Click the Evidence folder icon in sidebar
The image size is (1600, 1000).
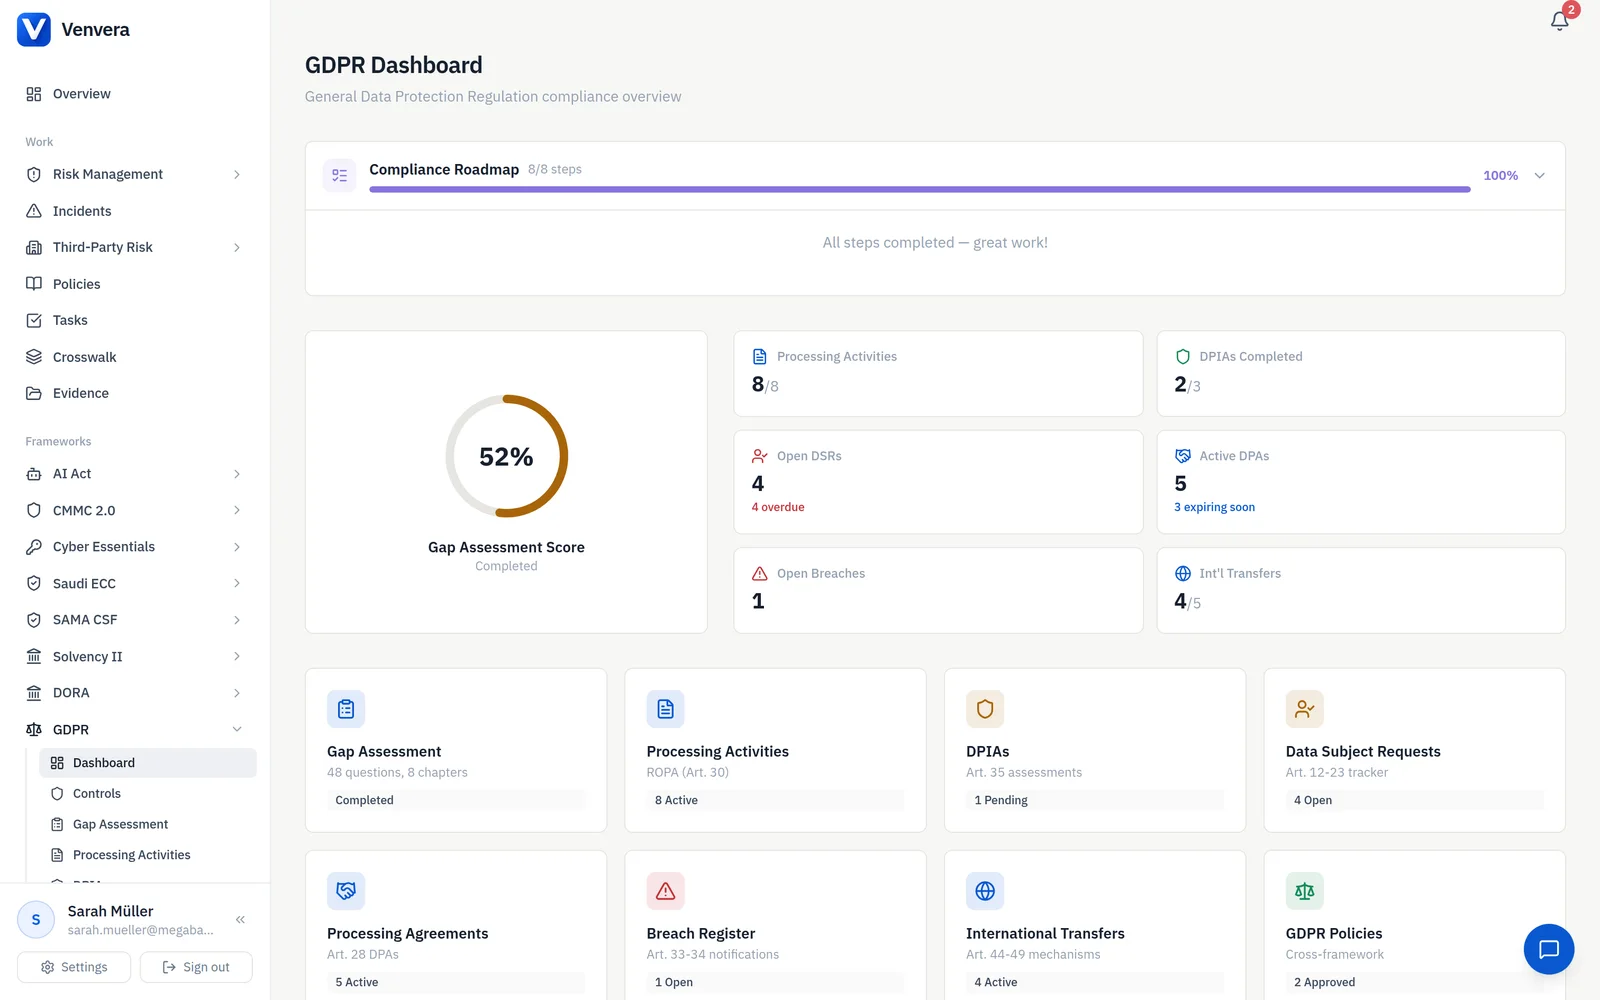[34, 393]
